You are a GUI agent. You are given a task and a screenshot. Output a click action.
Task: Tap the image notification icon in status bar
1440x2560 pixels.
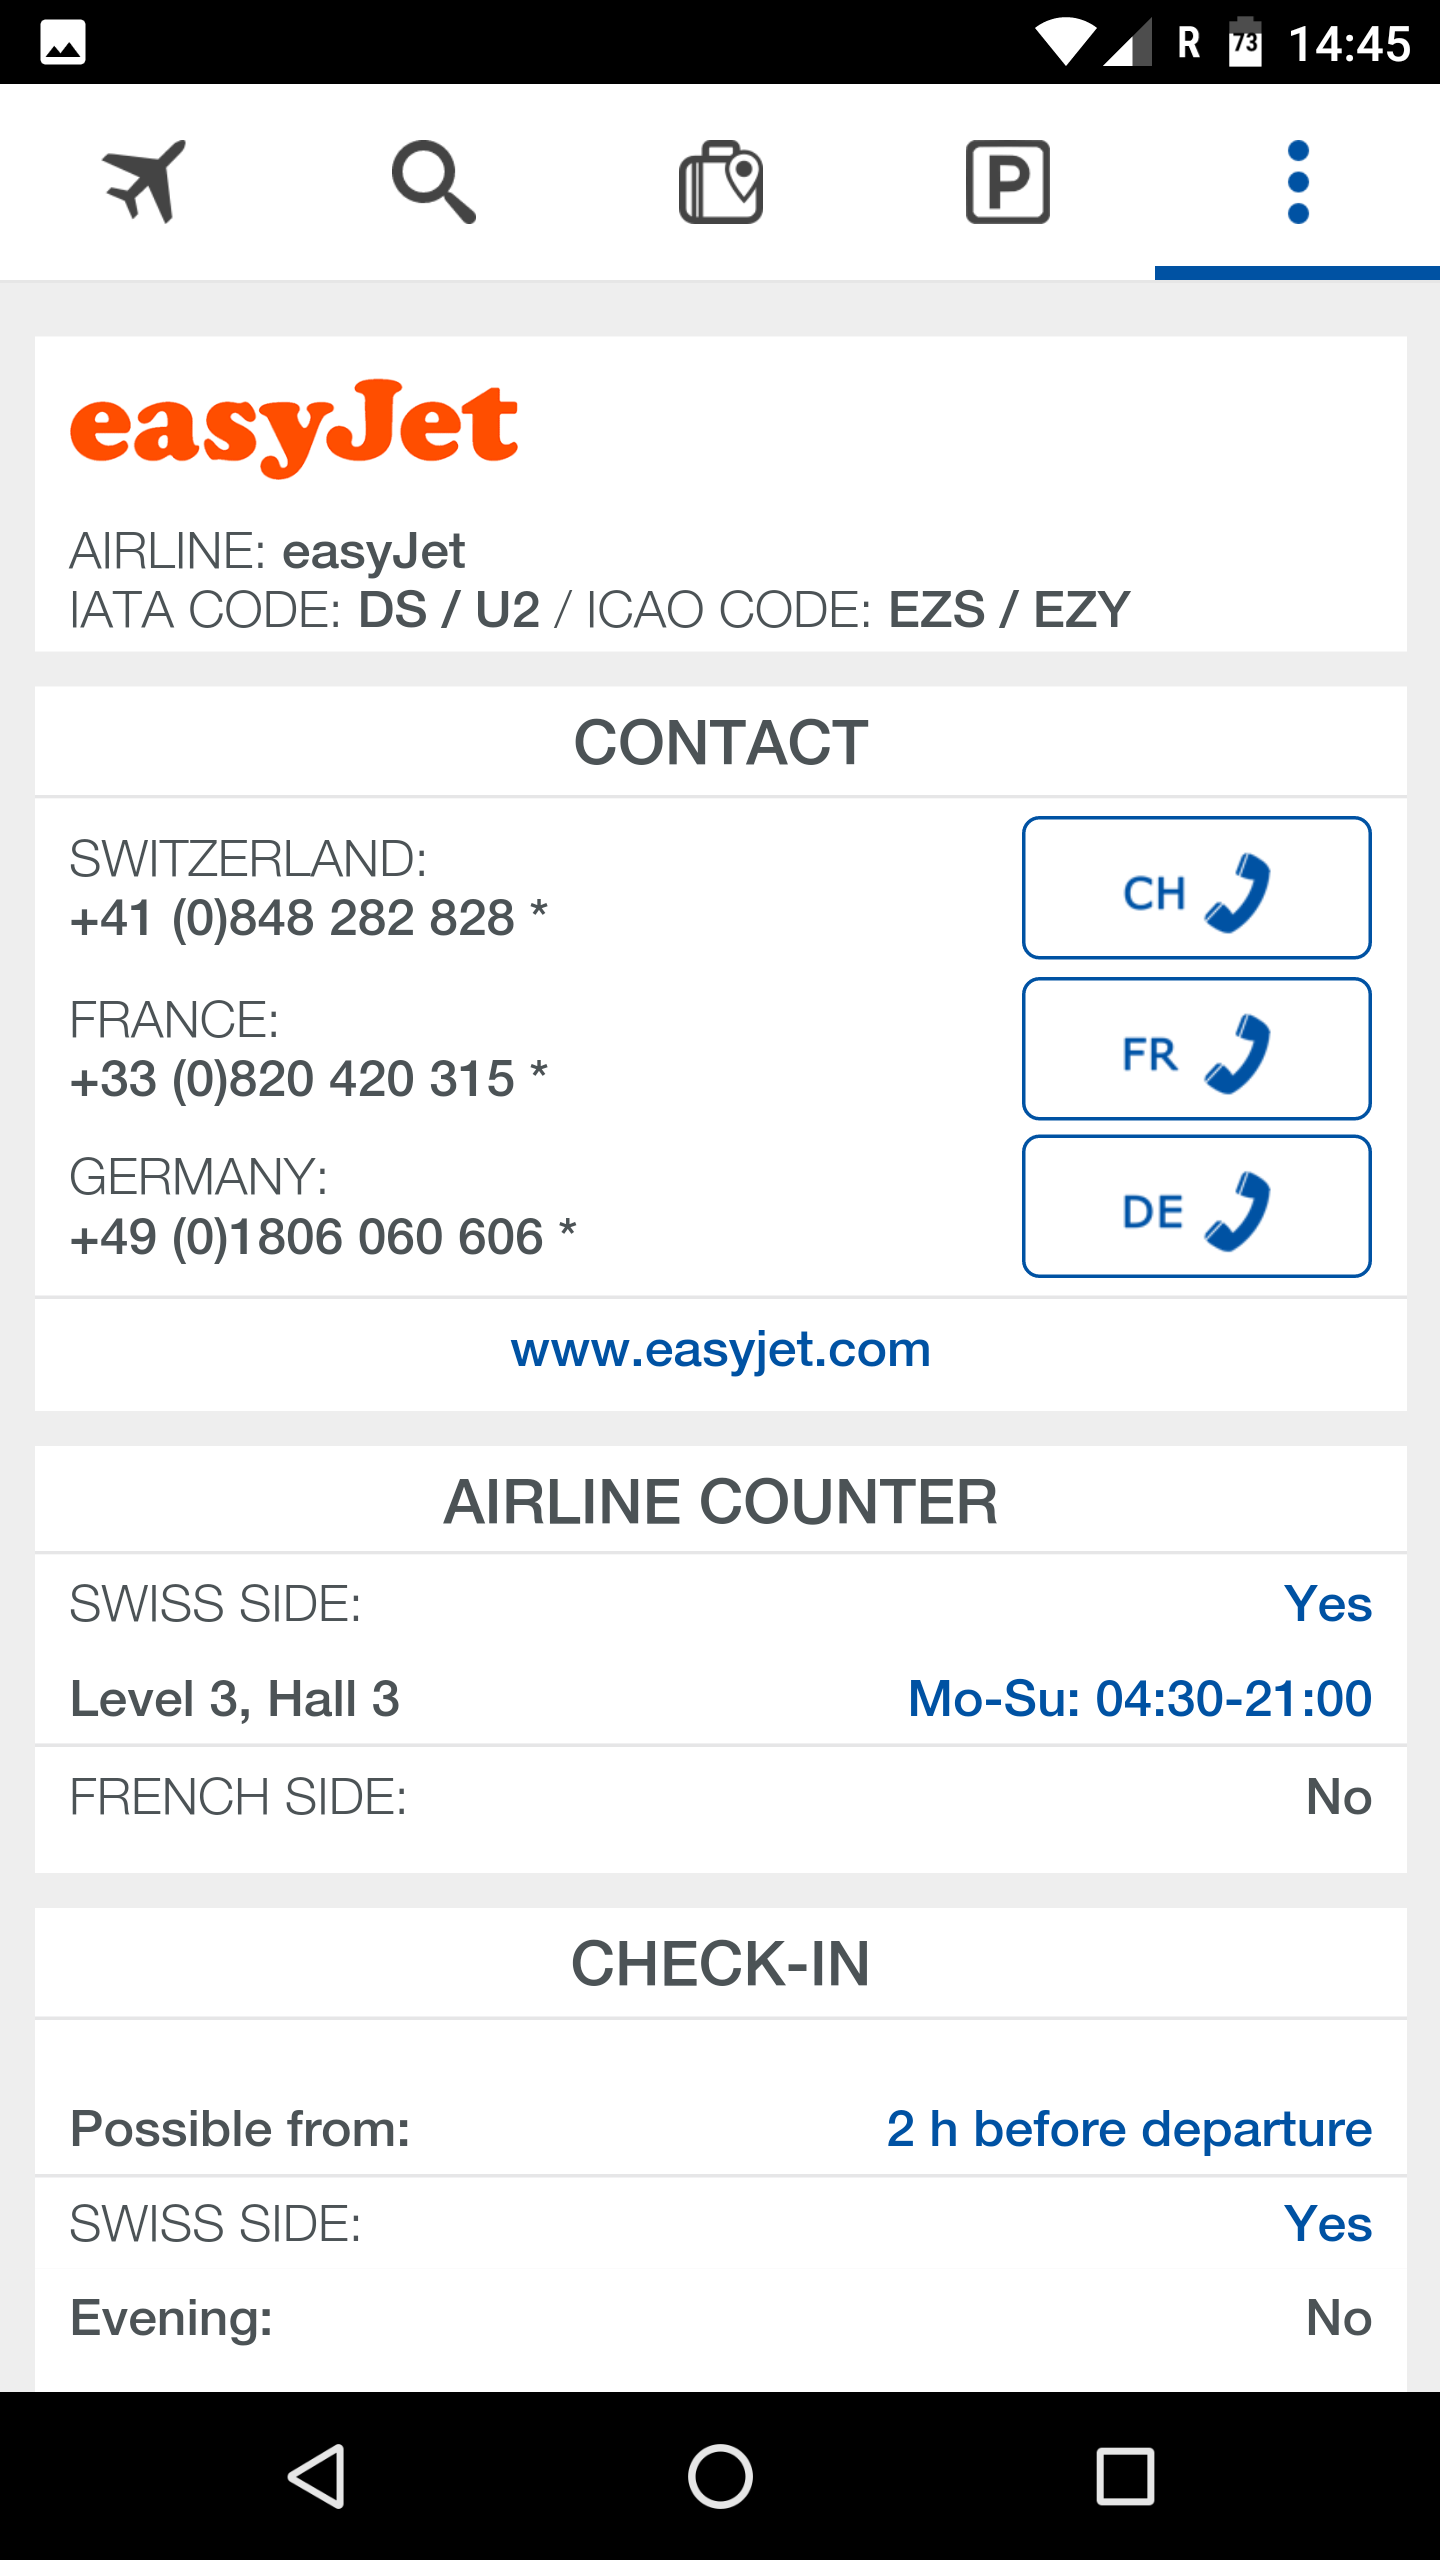(62, 44)
